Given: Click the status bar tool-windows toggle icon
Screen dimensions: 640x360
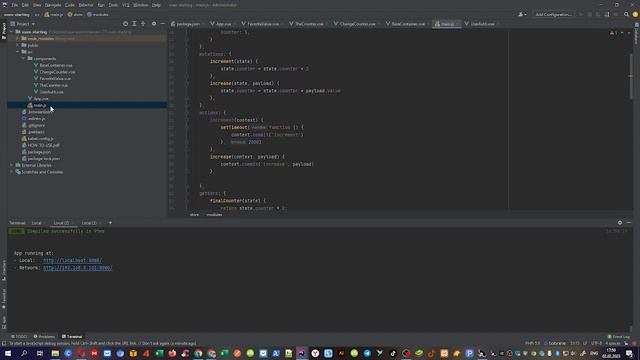Looking at the screenshot, I should coord(4,344).
